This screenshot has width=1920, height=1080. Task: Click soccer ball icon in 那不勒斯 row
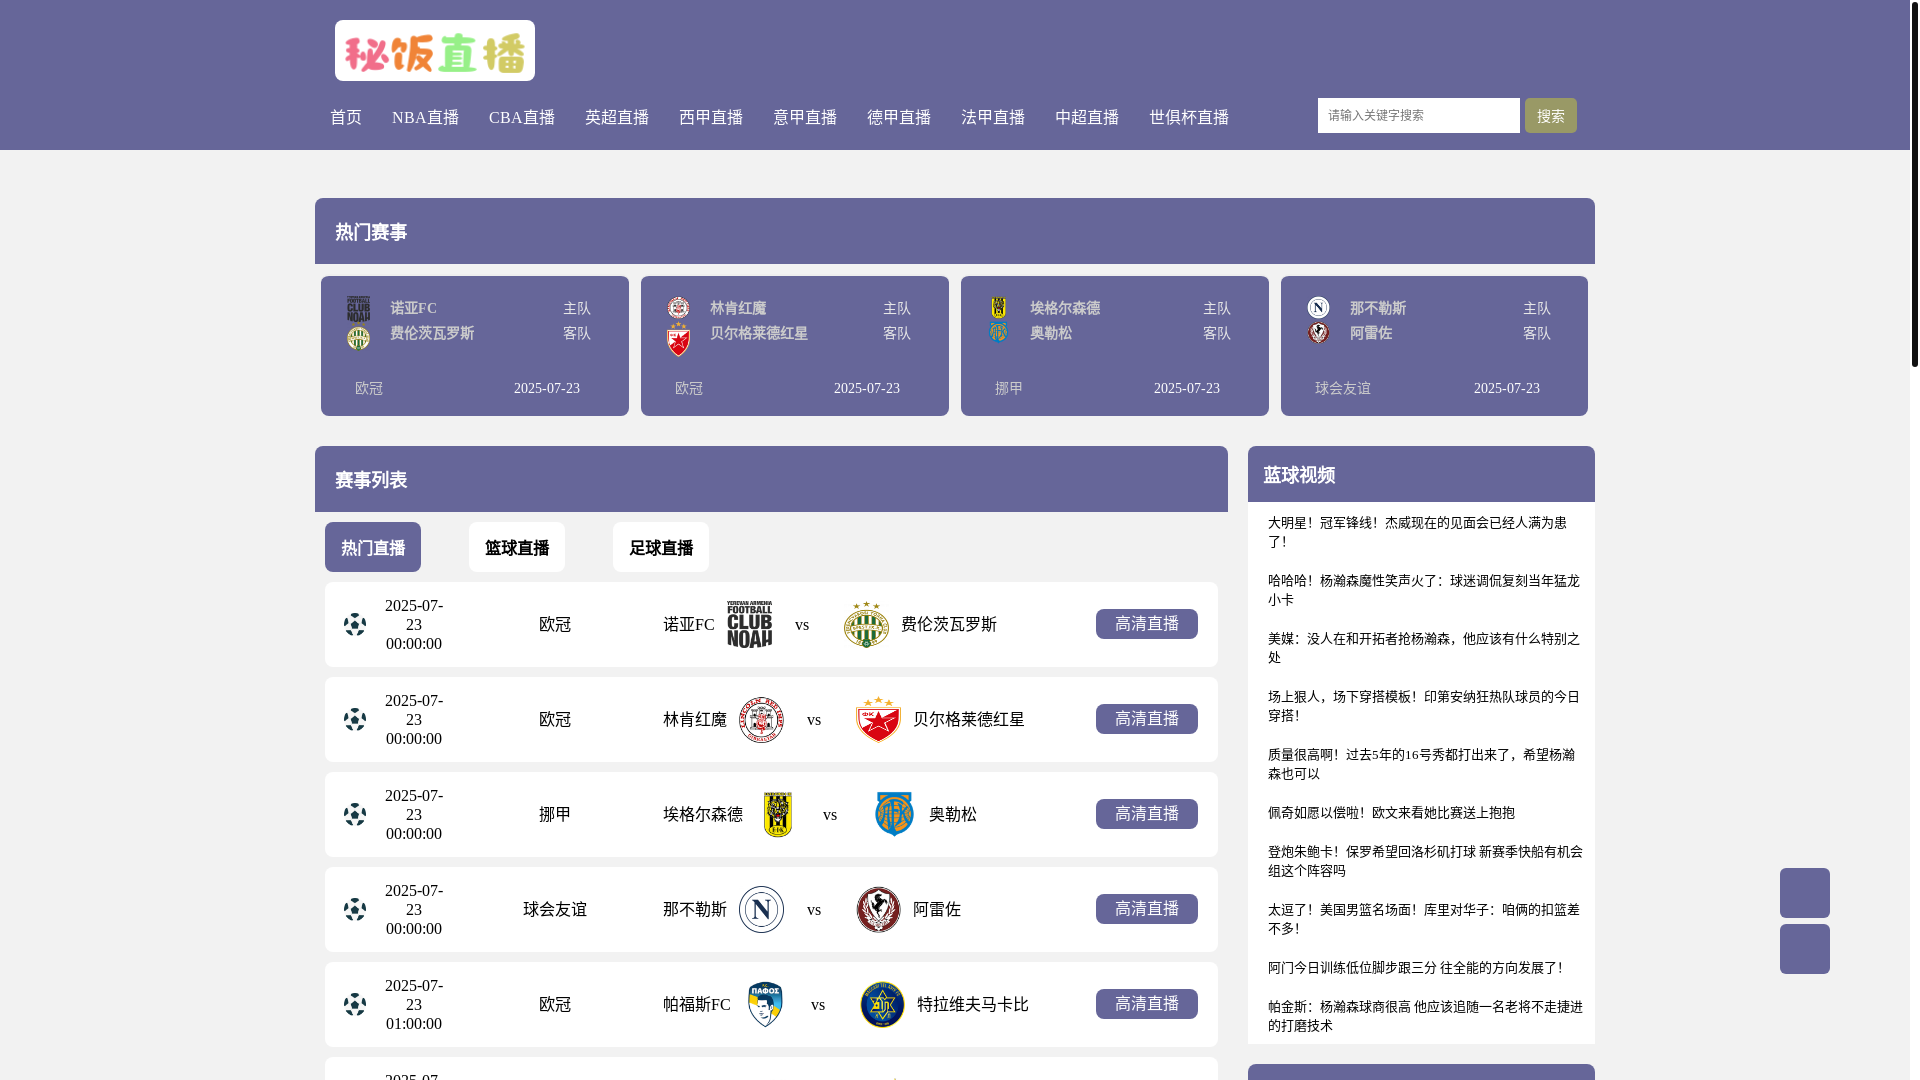[355, 909]
